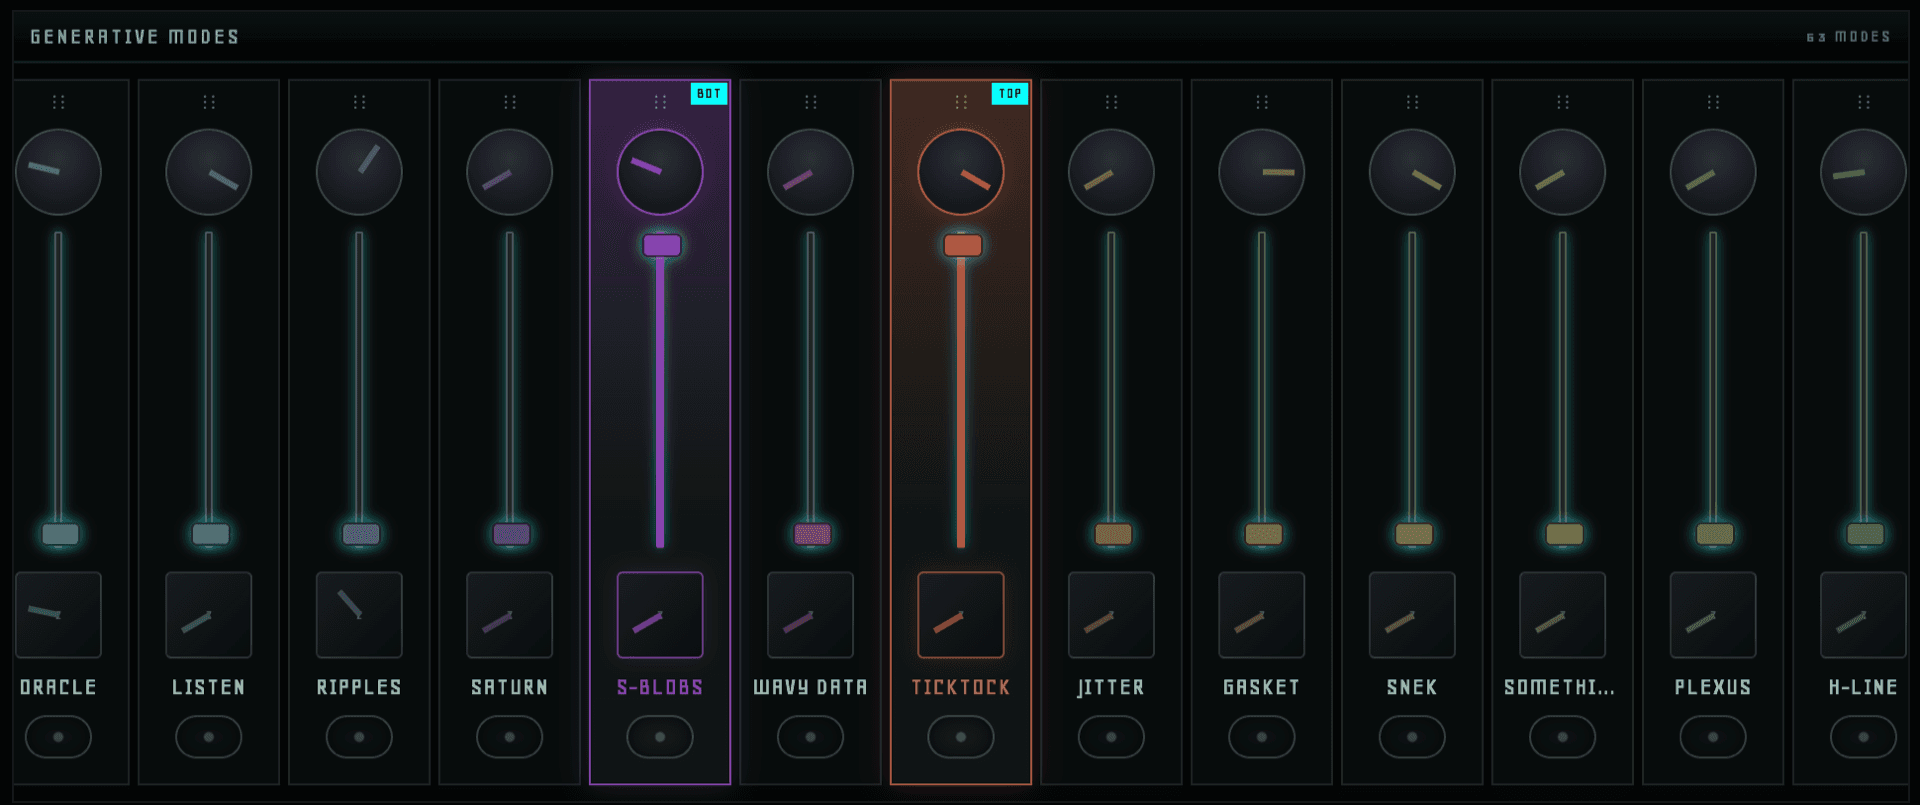Toggle the pill switch under PLEXUS
This screenshot has height=805, width=1920.
[1713, 737]
